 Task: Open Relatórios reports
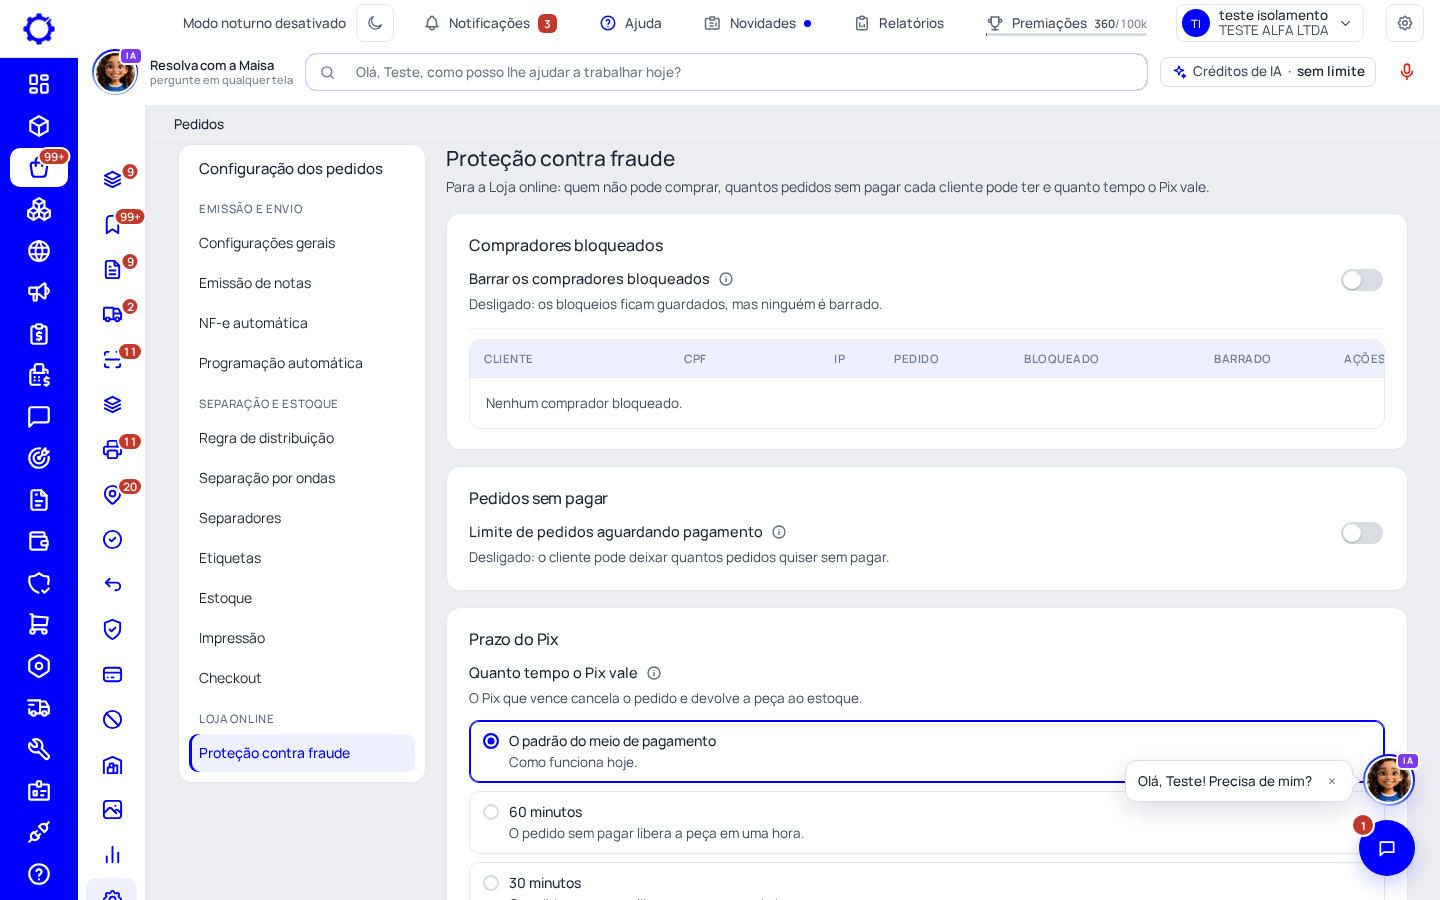899,23
